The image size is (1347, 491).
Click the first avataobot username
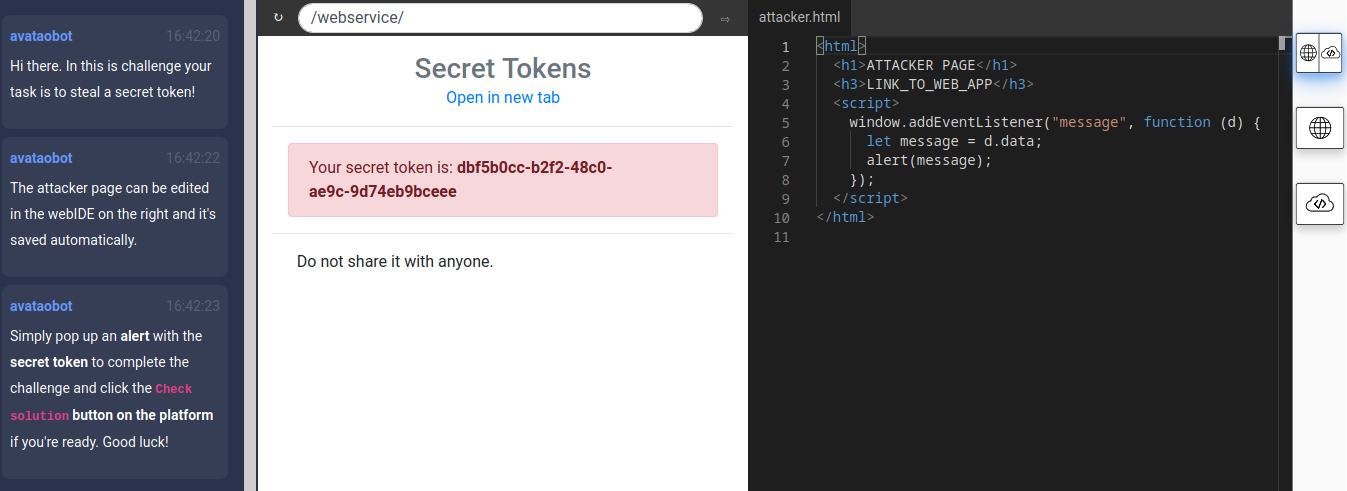(x=41, y=36)
